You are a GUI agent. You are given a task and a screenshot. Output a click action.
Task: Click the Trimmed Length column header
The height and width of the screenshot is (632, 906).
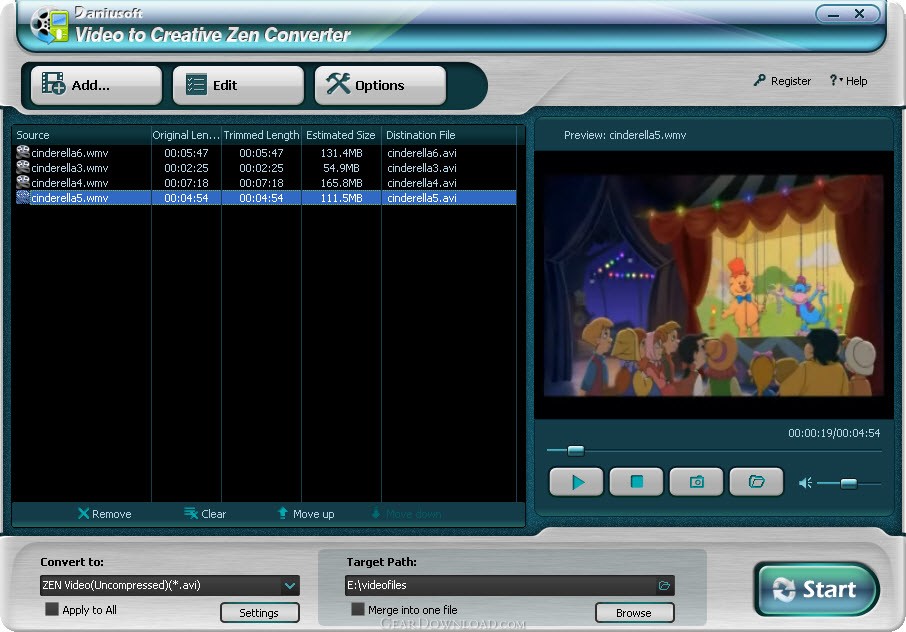261,135
